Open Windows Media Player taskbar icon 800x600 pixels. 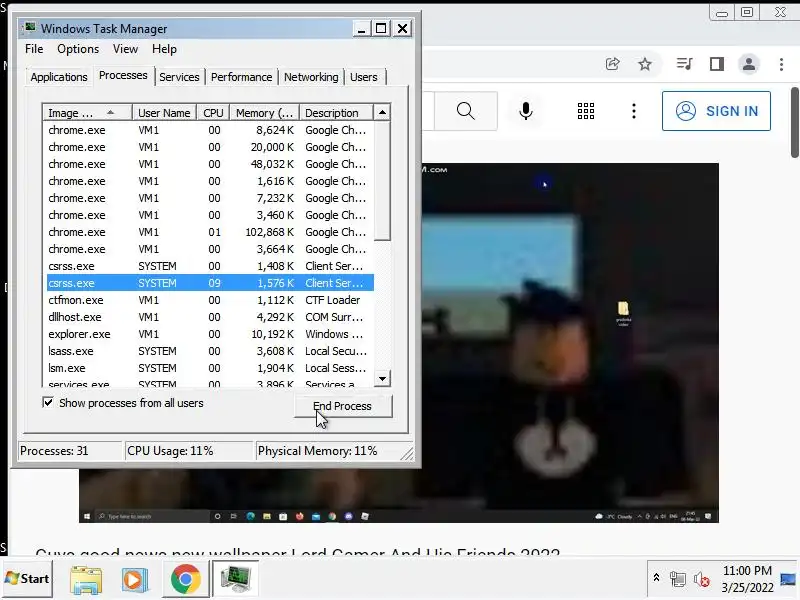(x=135, y=580)
